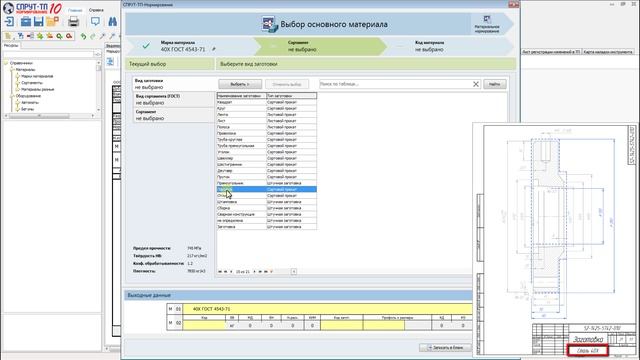This screenshot has height=360, width=640.
Task: Click the Отменить выбор button
Action: coord(287,84)
